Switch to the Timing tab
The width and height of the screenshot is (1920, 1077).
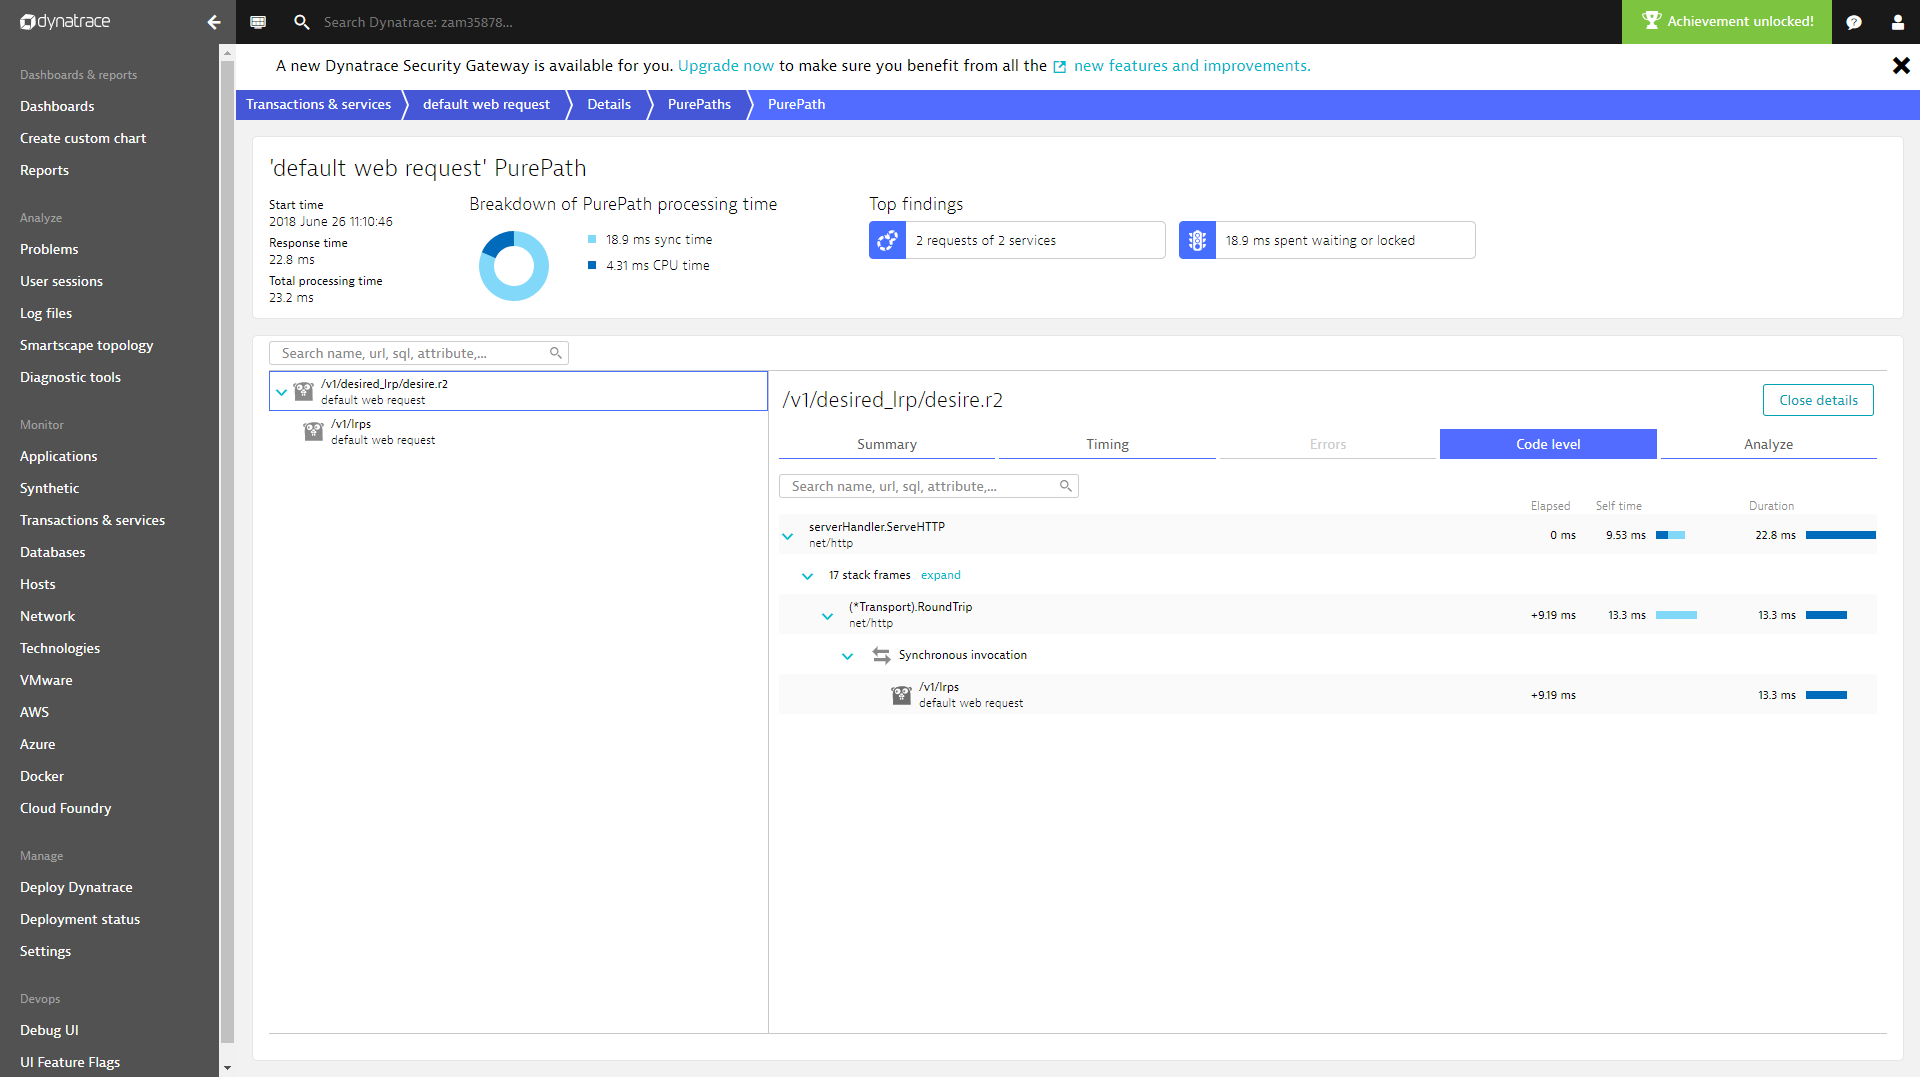click(x=1107, y=444)
